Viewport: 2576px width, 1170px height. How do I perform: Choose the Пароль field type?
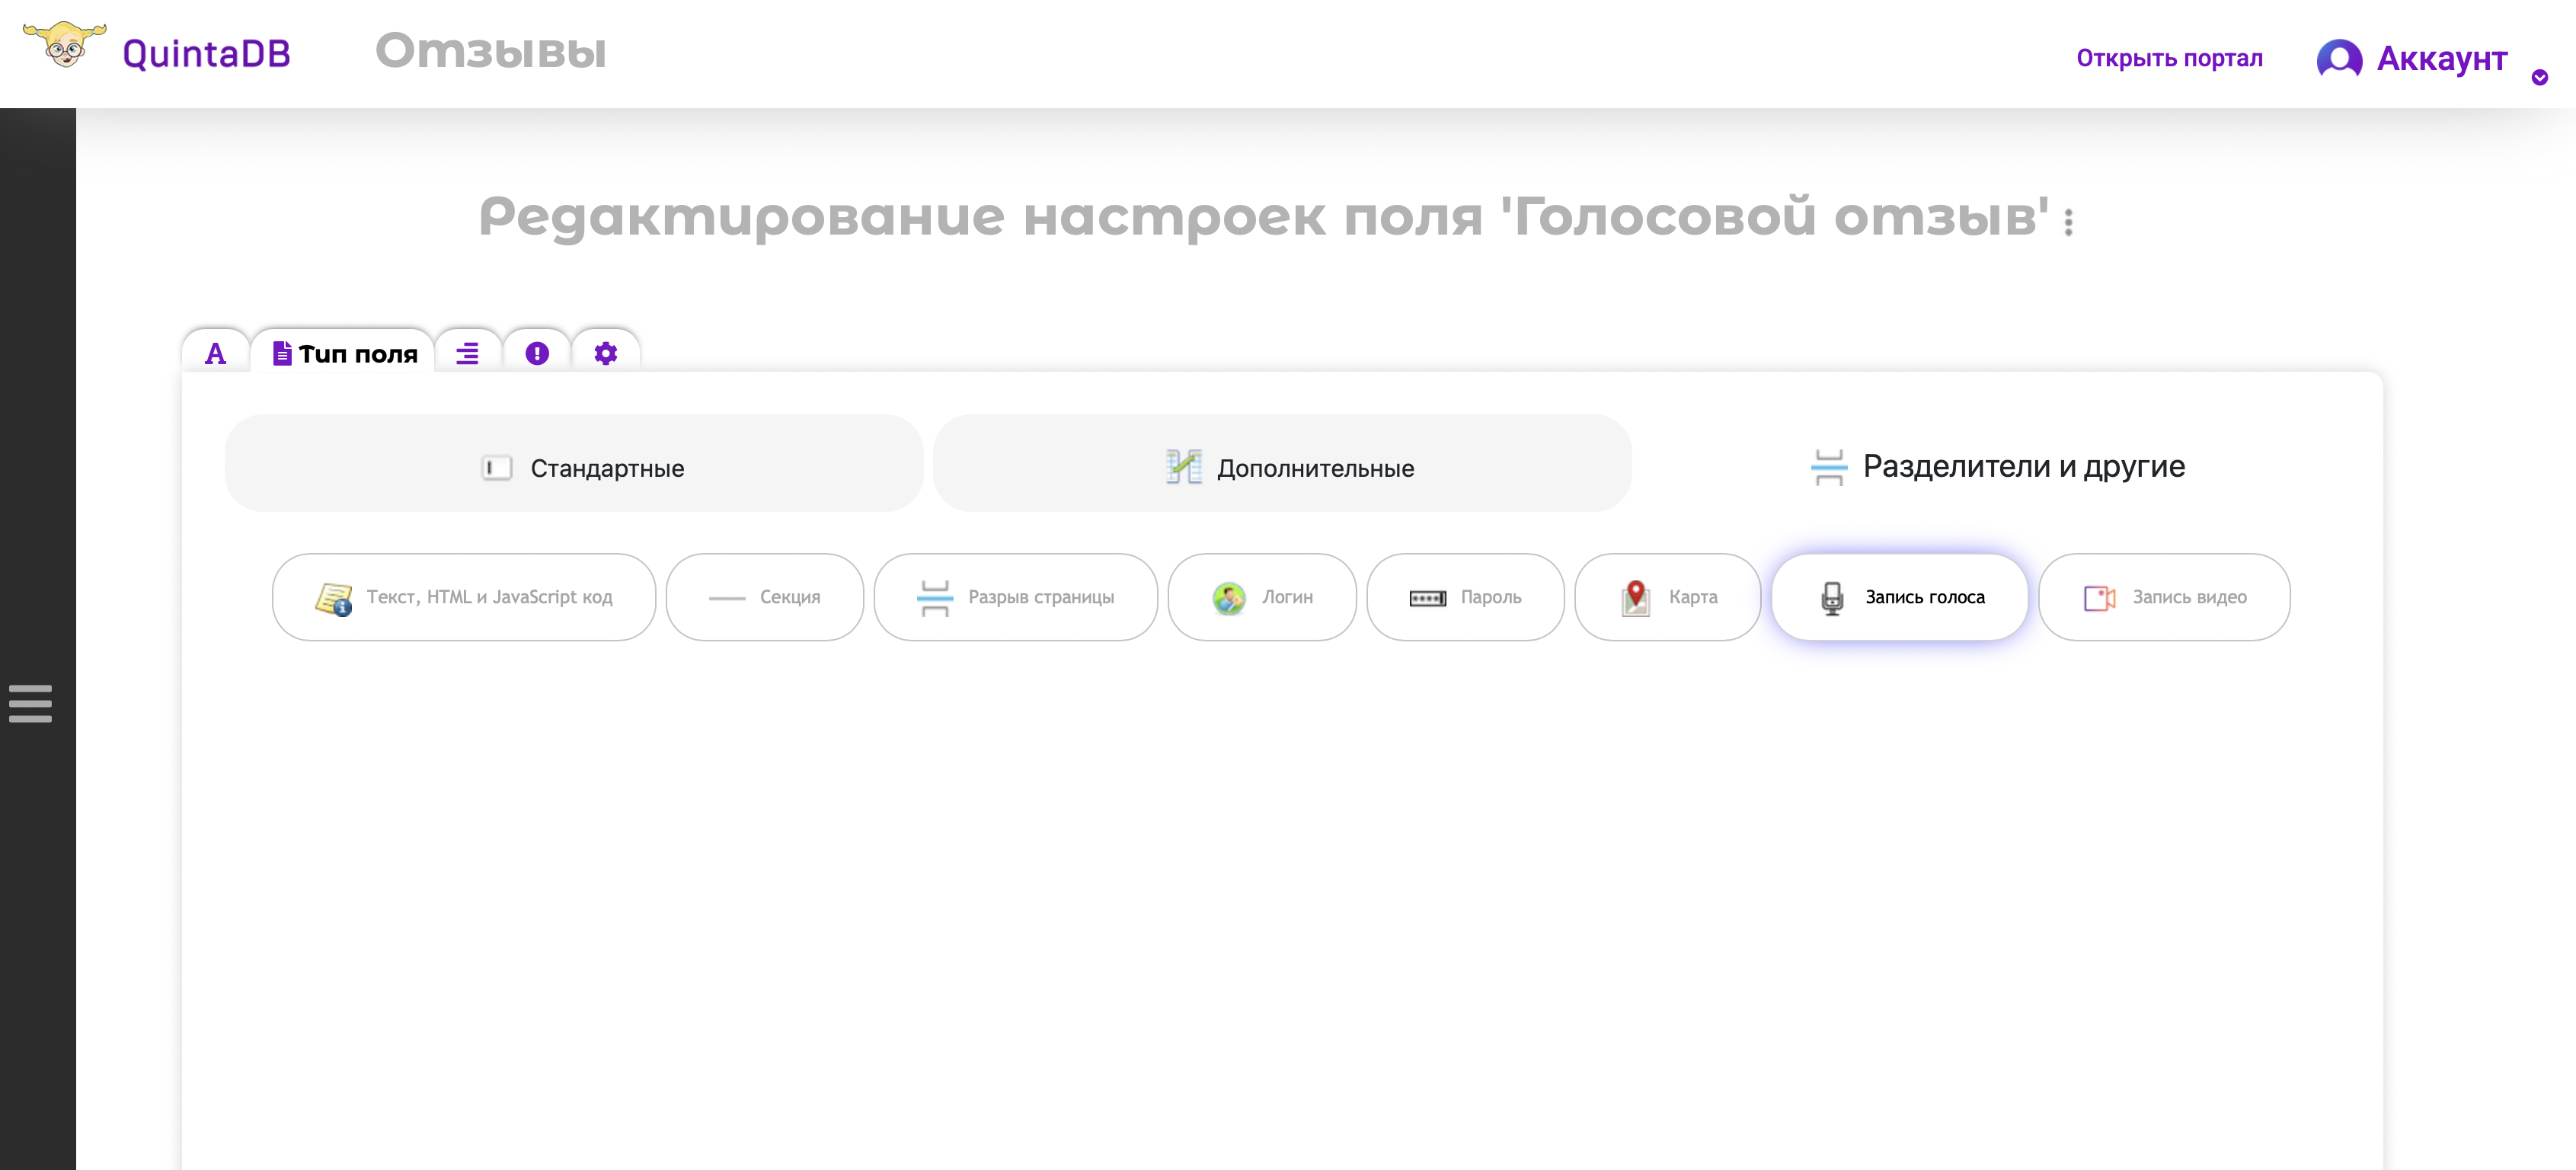tap(1466, 597)
